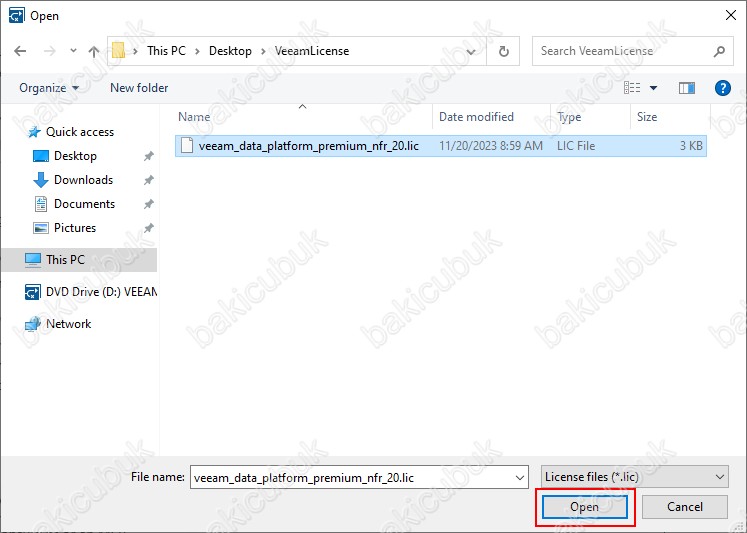The height and width of the screenshot is (533, 747).
Task: Open Help with question mark icon
Action: click(x=723, y=88)
